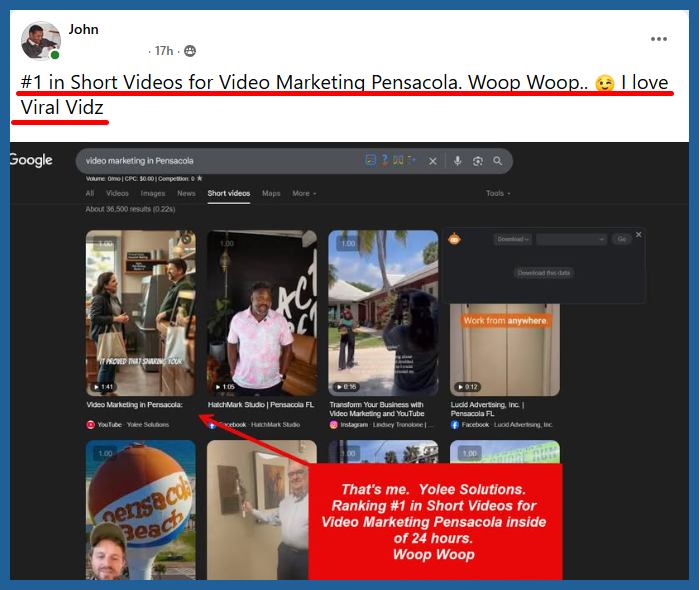The height and width of the screenshot is (590, 699).
Task: Open the post options three-dot menu
Action: pyautogui.click(x=658, y=39)
